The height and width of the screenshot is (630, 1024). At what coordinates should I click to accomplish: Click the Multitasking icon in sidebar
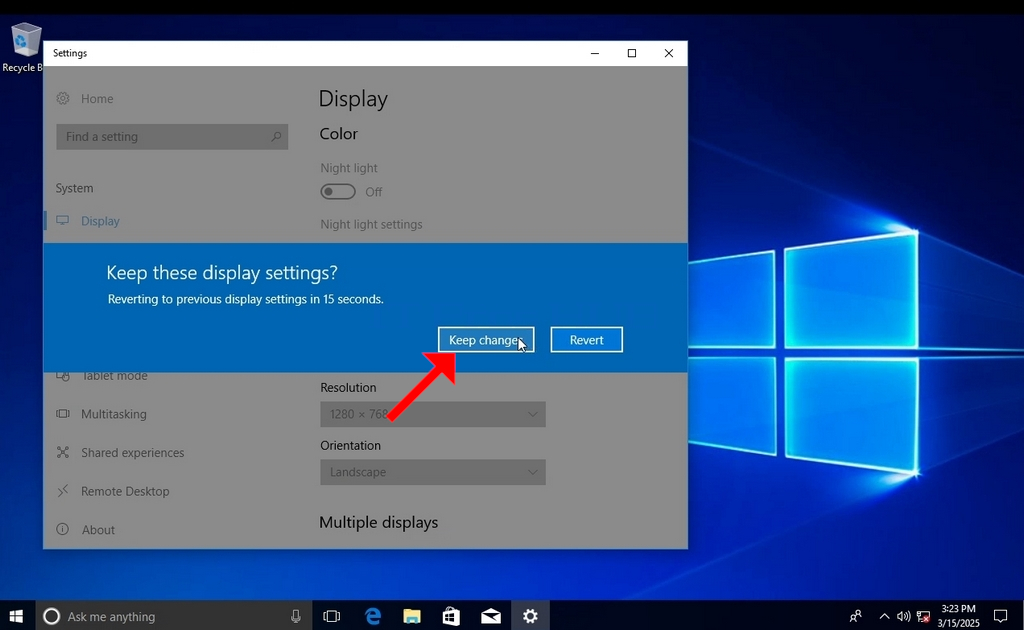[x=63, y=414]
